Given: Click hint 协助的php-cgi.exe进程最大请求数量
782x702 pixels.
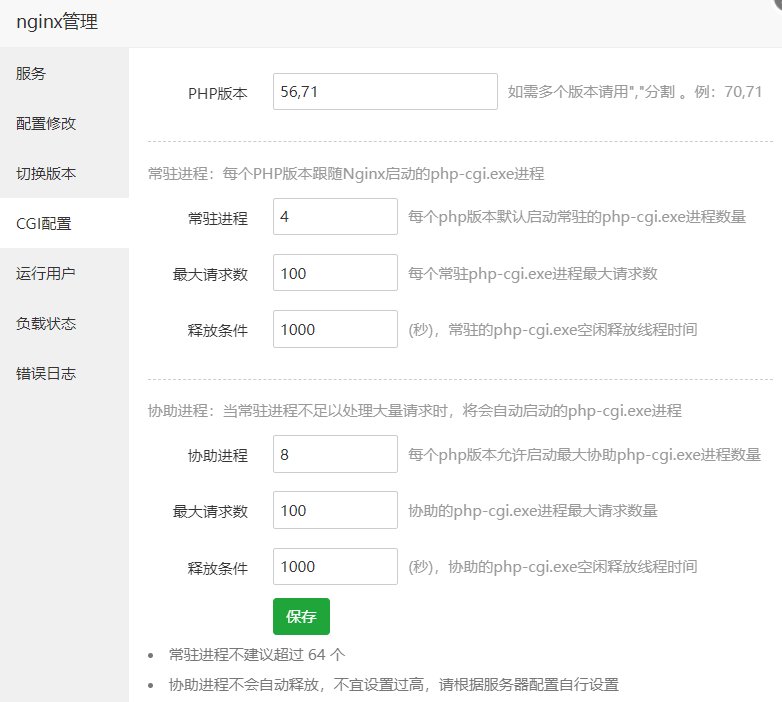Looking at the screenshot, I should [x=533, y=511].
